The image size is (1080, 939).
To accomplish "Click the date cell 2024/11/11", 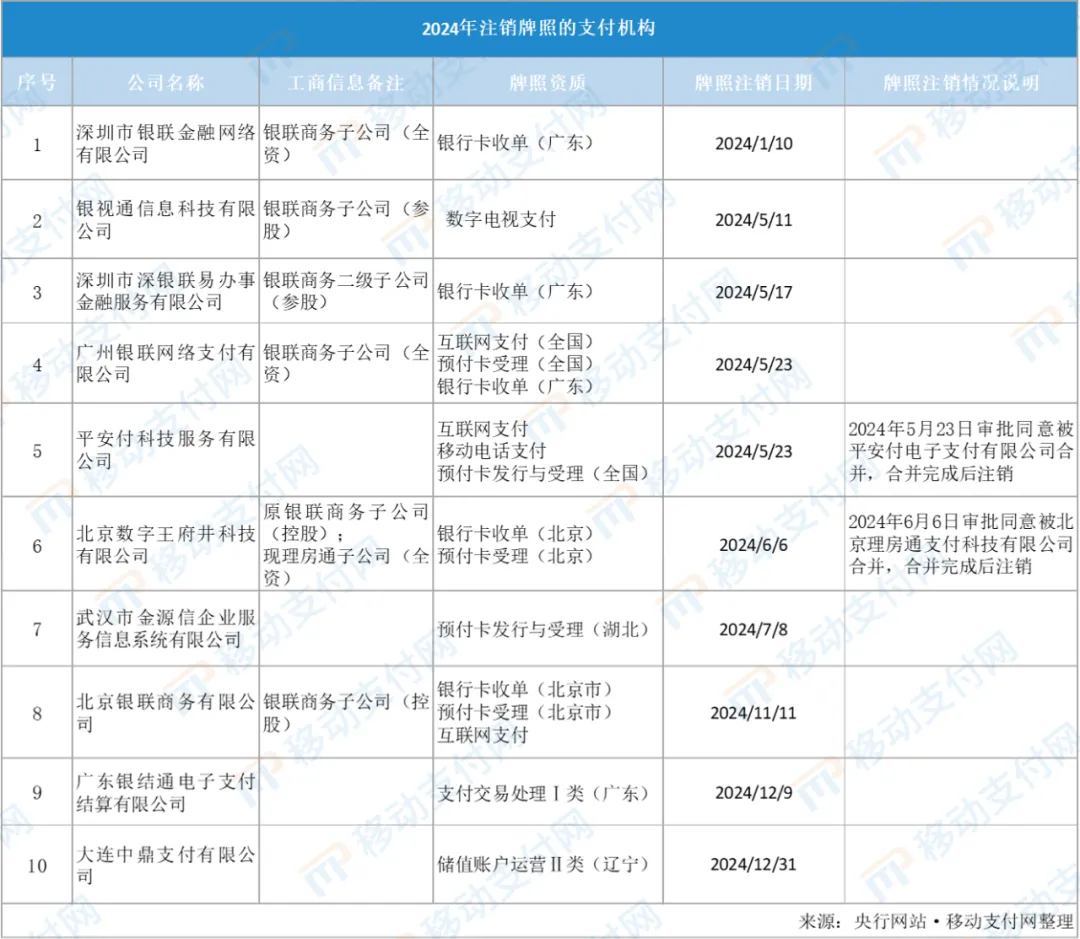I will pos(754,712).
